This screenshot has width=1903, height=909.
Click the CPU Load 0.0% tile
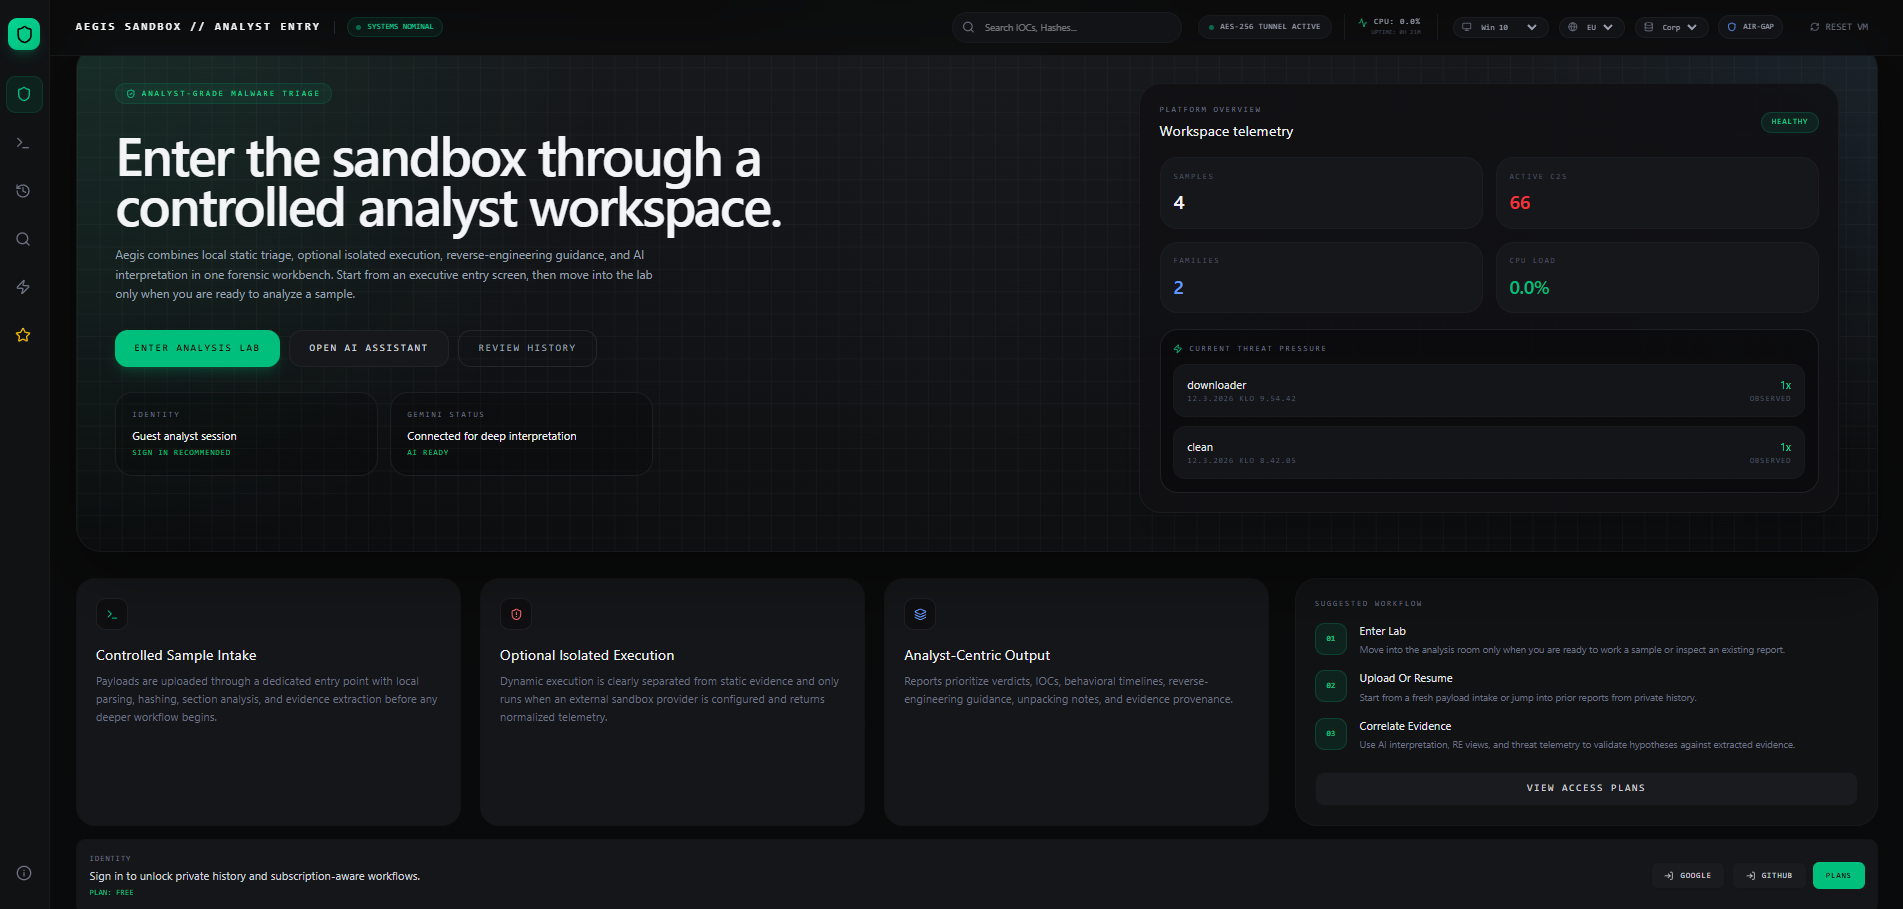click(x=1657, y=277)
